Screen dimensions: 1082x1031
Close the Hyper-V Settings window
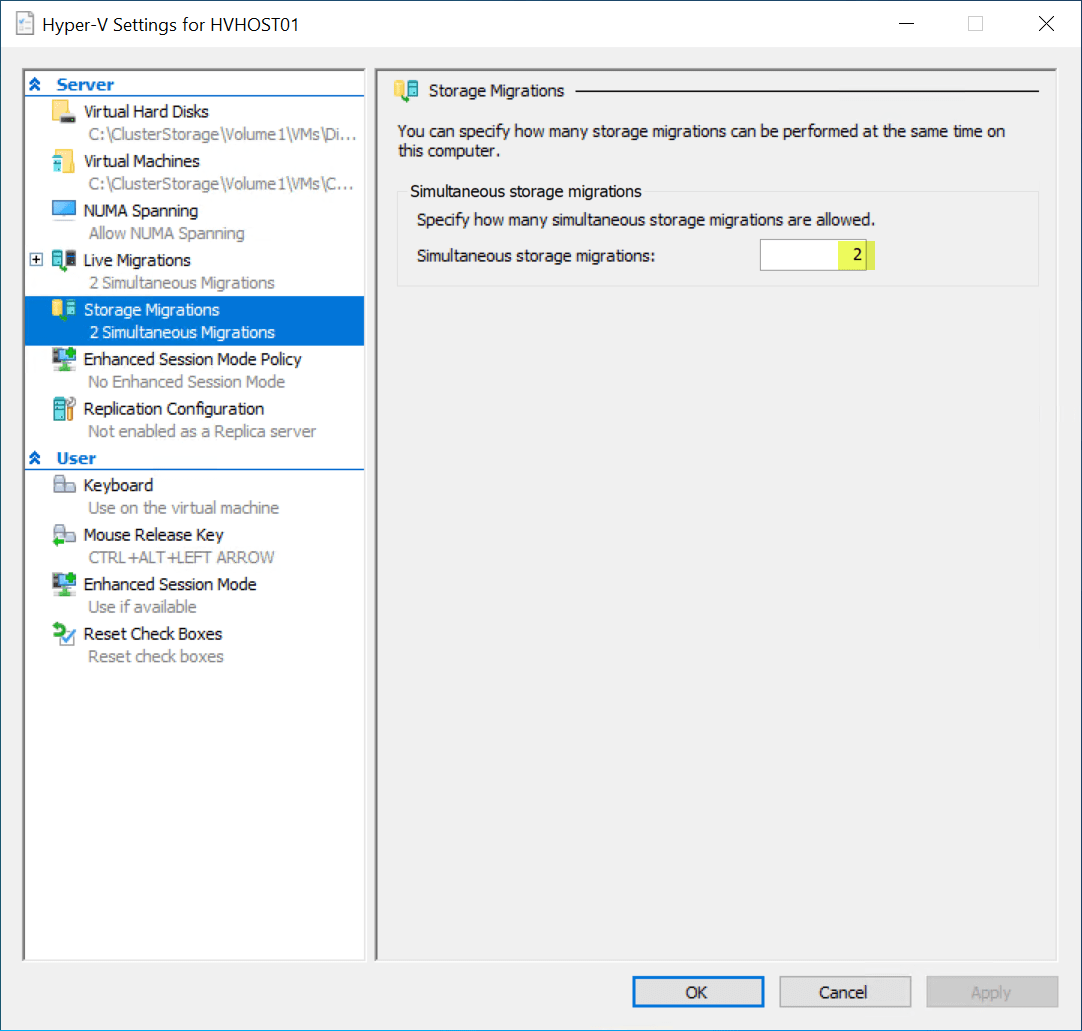pyautogui.click(x=1046, y=24)
